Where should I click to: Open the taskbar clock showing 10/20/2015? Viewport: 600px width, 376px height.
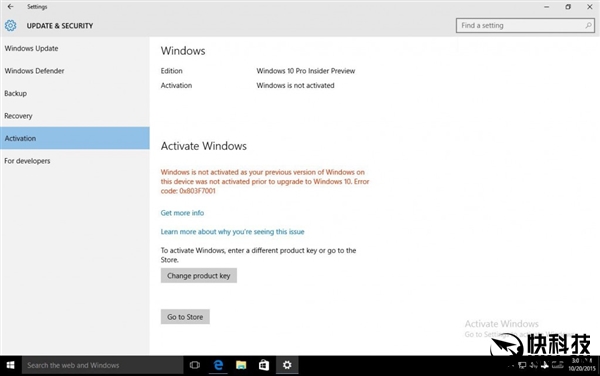tap(582, 365)
